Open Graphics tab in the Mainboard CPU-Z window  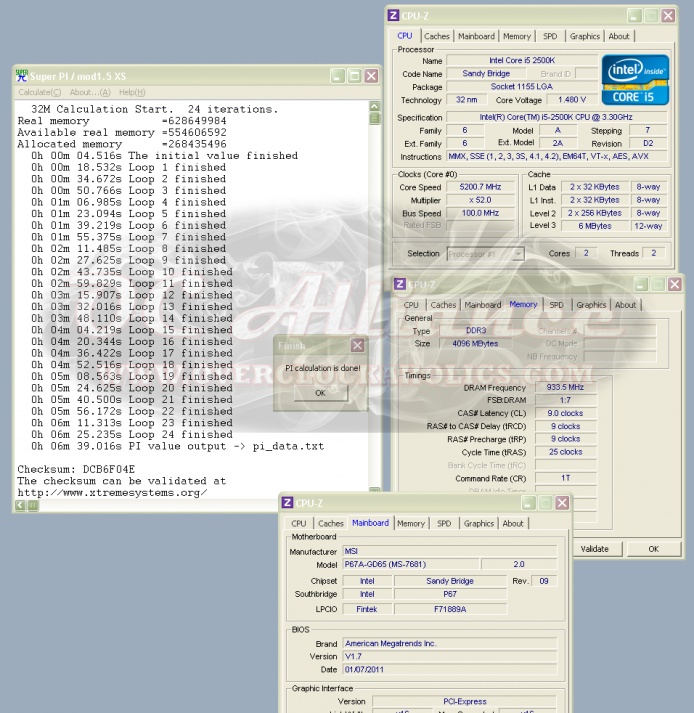478,523
